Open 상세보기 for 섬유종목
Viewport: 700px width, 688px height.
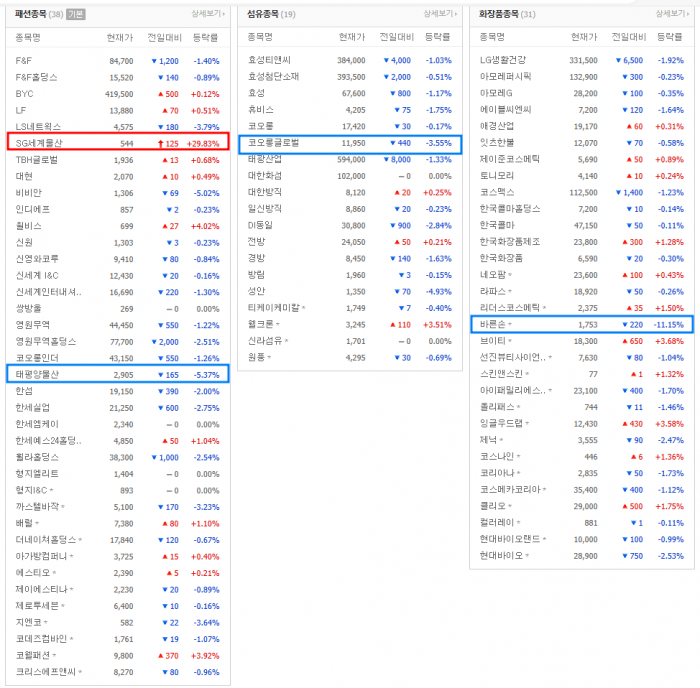tap(440, 14)
